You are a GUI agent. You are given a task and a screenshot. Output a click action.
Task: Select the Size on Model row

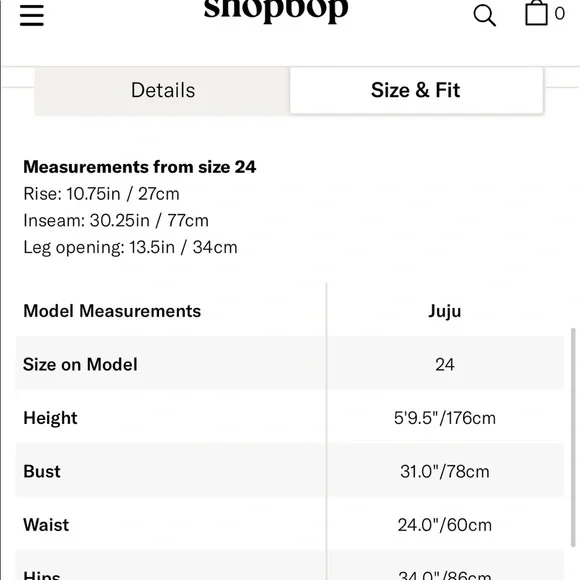click(290, 364)
